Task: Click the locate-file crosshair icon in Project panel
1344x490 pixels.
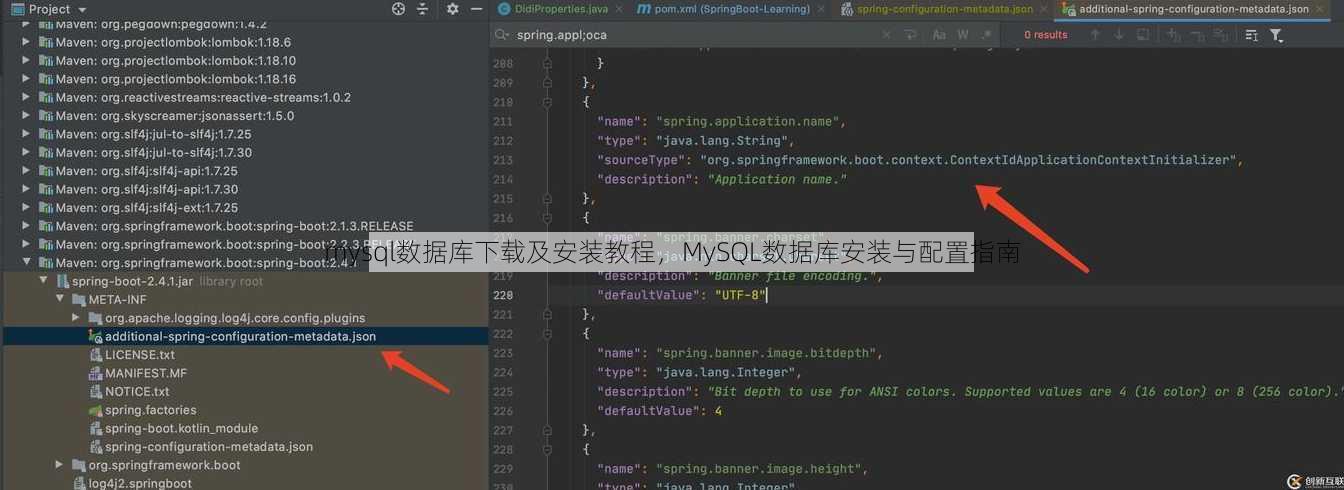Action: click(398, 9)
